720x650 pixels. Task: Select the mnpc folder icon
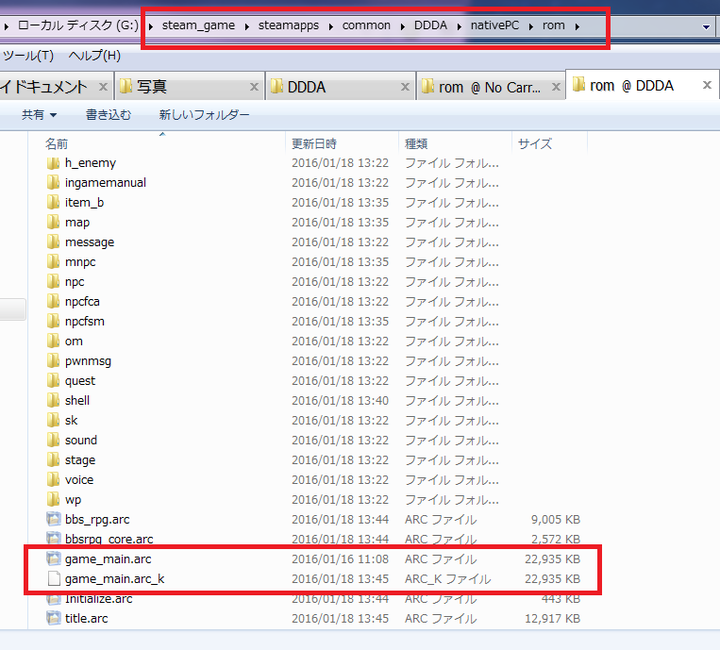point(53,262)
